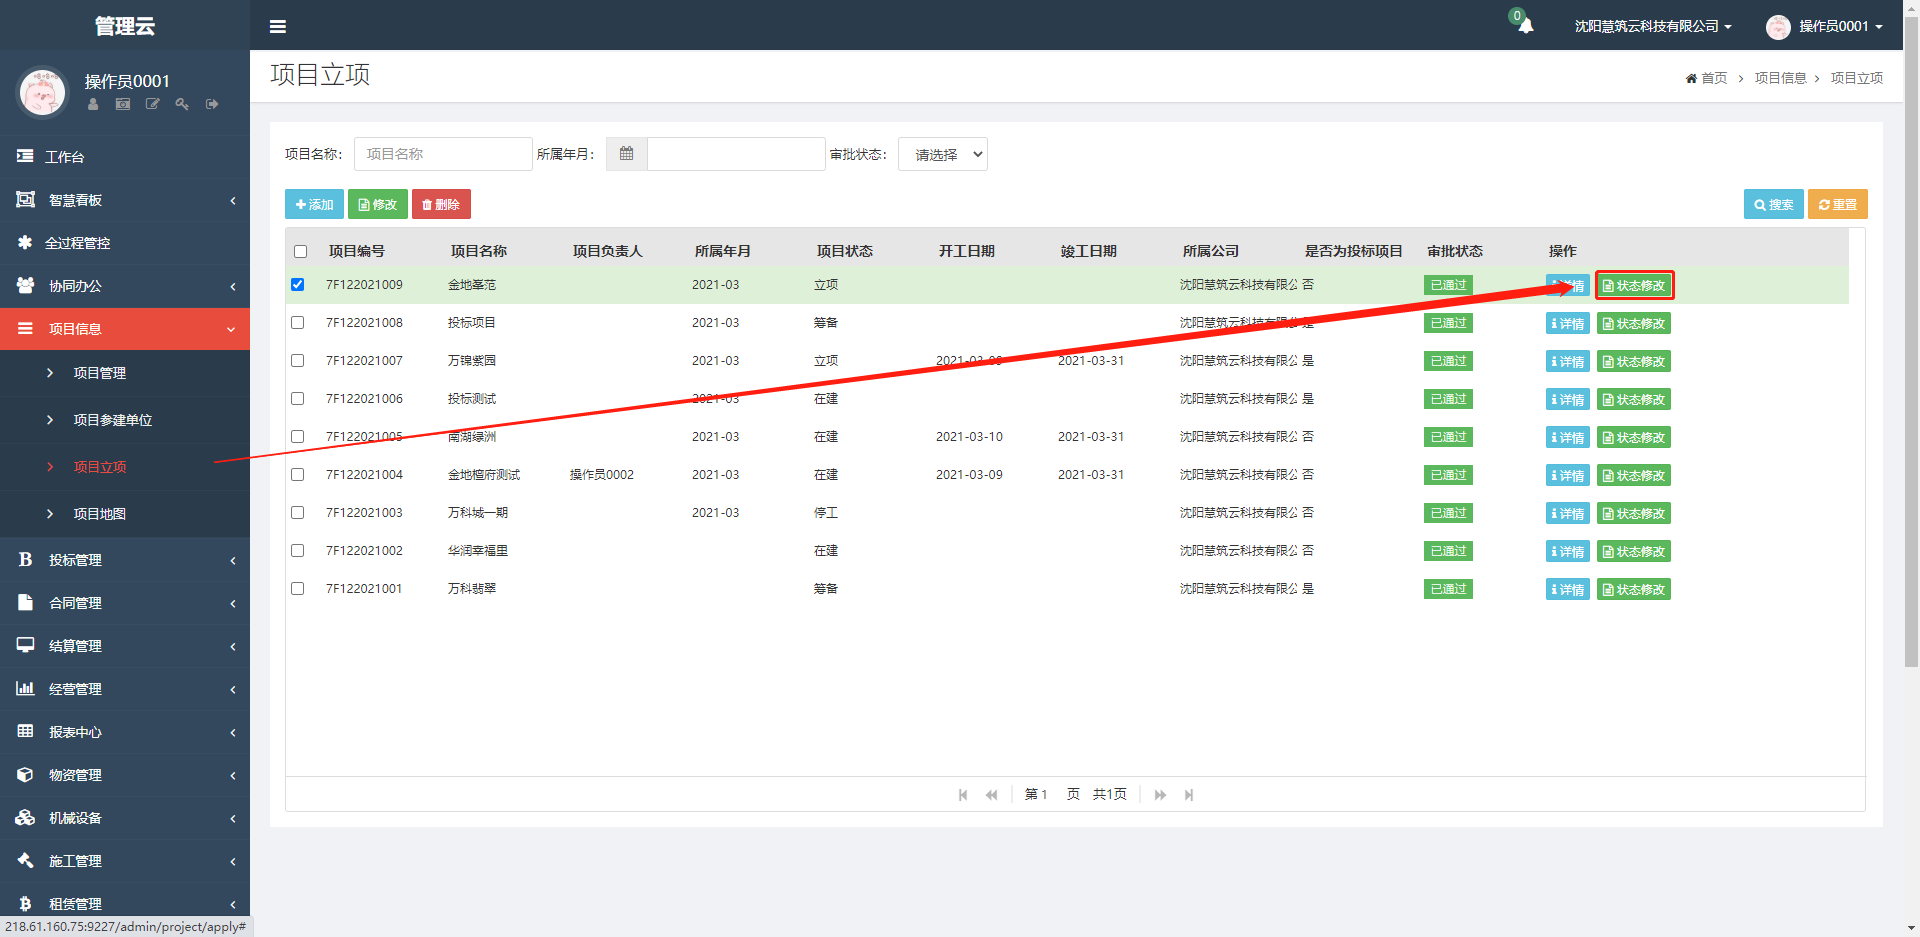Expand 物资管理 sidebar menu

(x=125, y=775)
